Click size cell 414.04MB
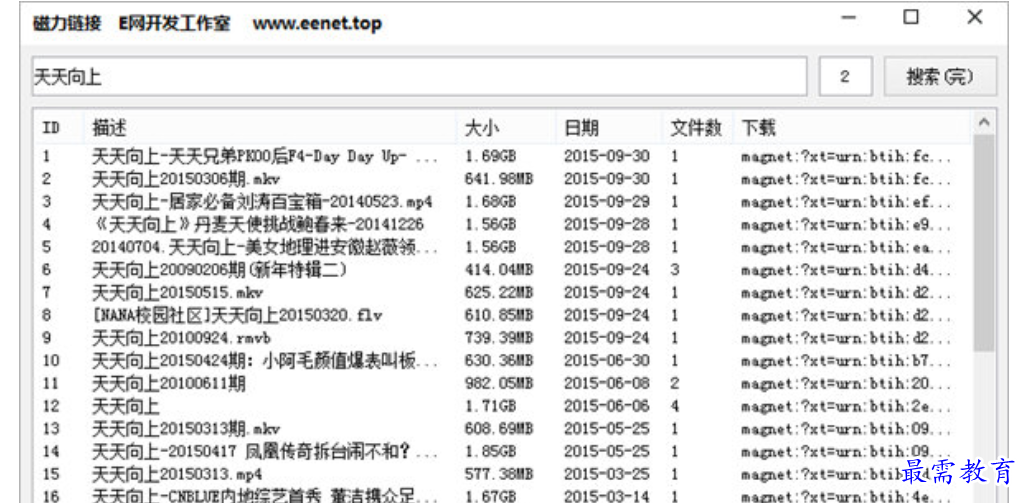 [x=498, y=269]
